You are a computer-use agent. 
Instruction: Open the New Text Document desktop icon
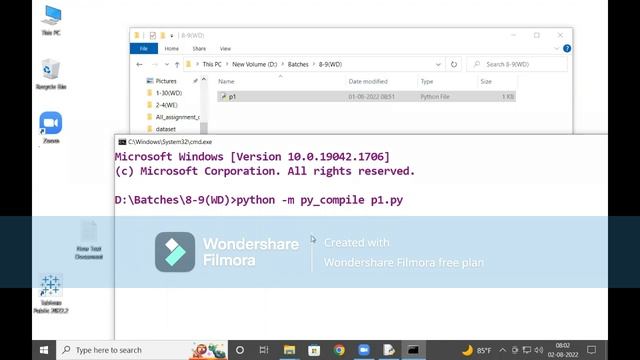(89, 240)
